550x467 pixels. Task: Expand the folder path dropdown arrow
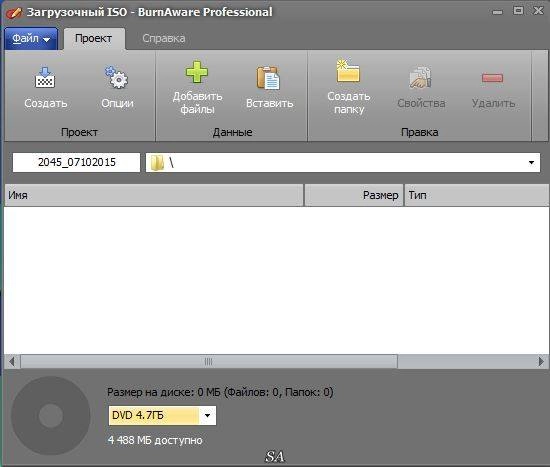[x=531, y=162]
